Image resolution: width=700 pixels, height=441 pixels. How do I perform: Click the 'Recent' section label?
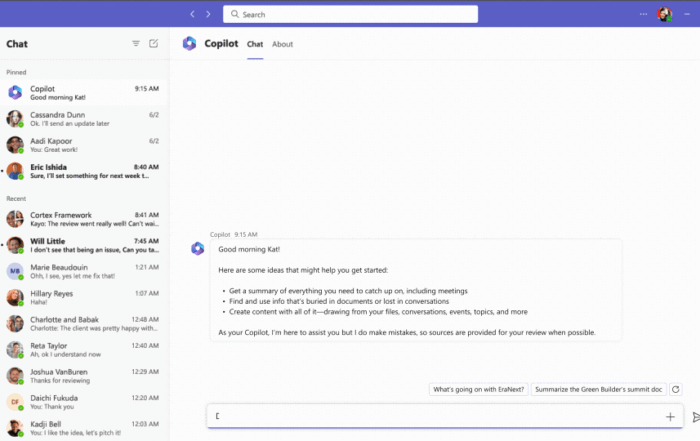pyautogui.click(x=16, y=198)
